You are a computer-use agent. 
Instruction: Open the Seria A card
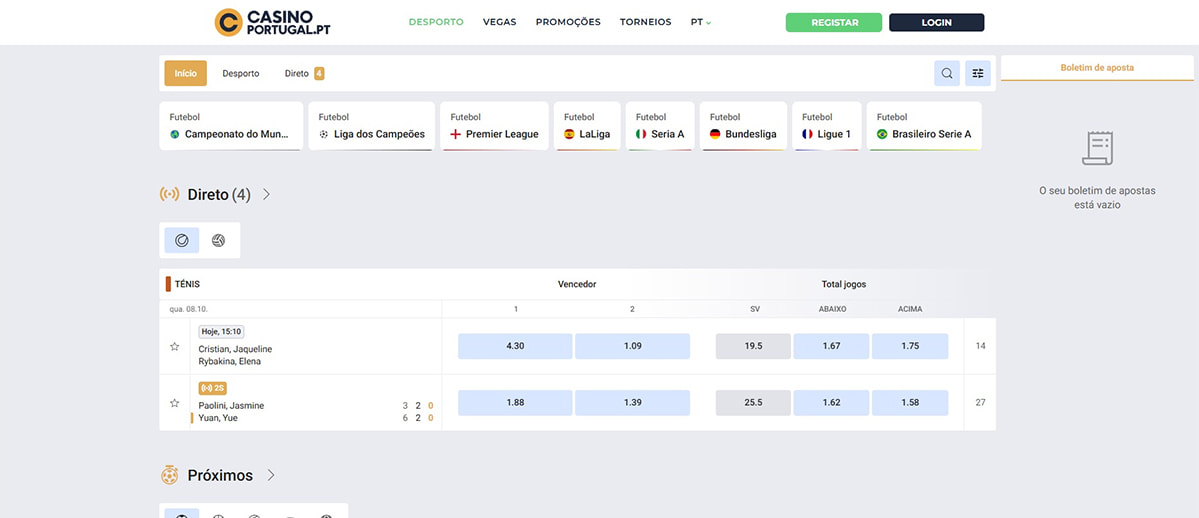click(660, 126)
